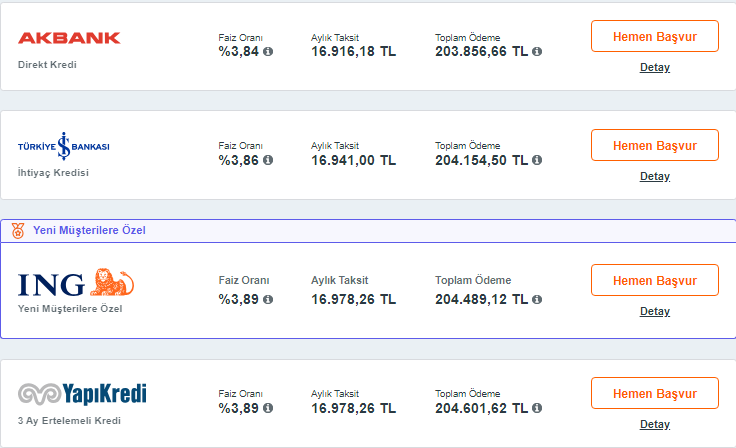Apply now for the Akbank Direkt Kredi
This screenshot has height=448, width=736.
655,36
